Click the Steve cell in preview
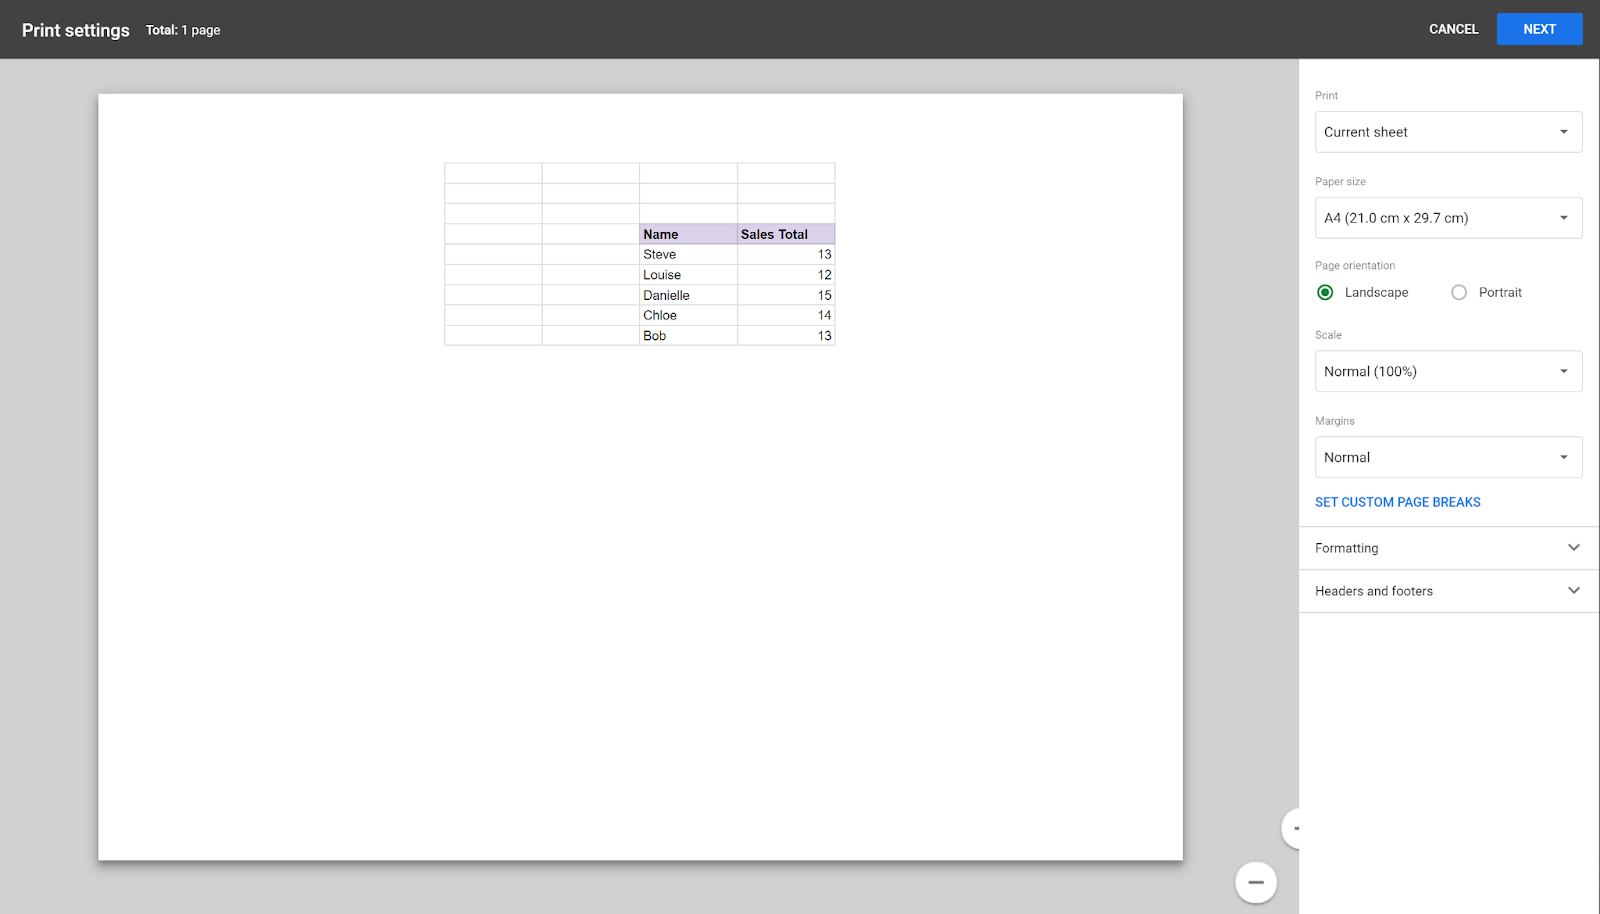The width and height of the screenshot is (1600, 914). [688, 254]
